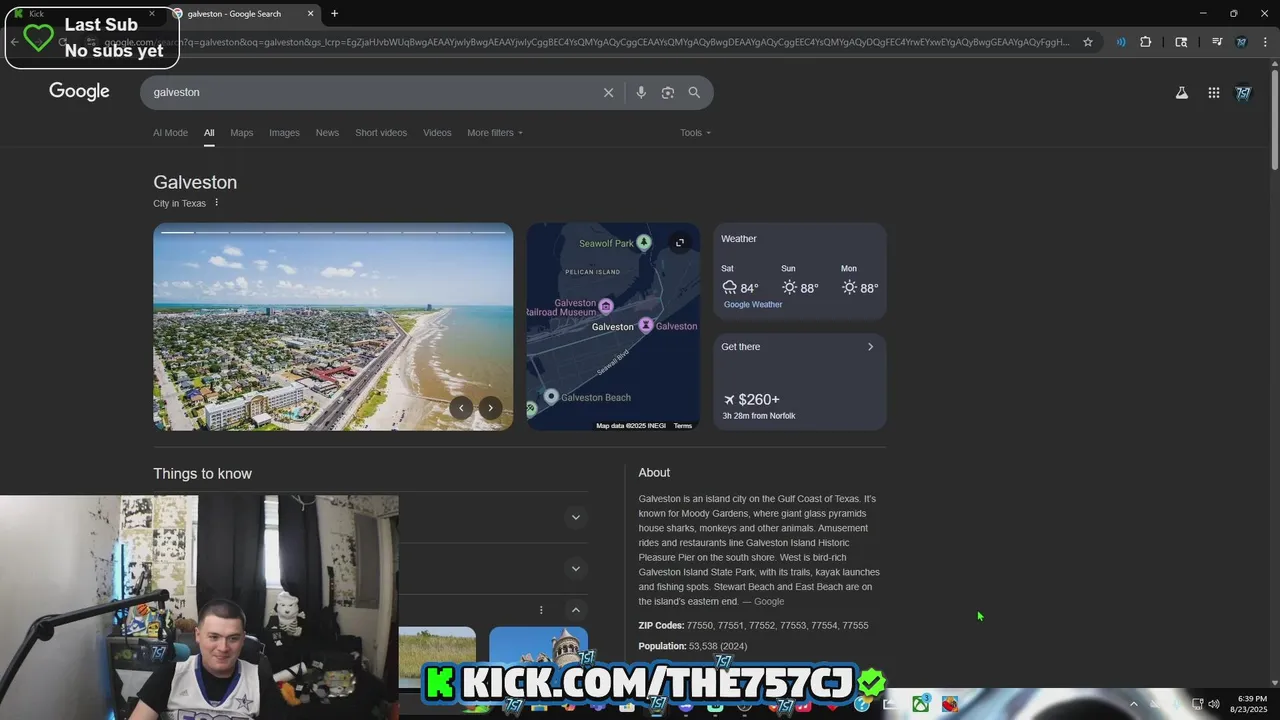Start a voice search with the microphone
The height and width of the screenshot is (720, 1280).
[641, 92]
